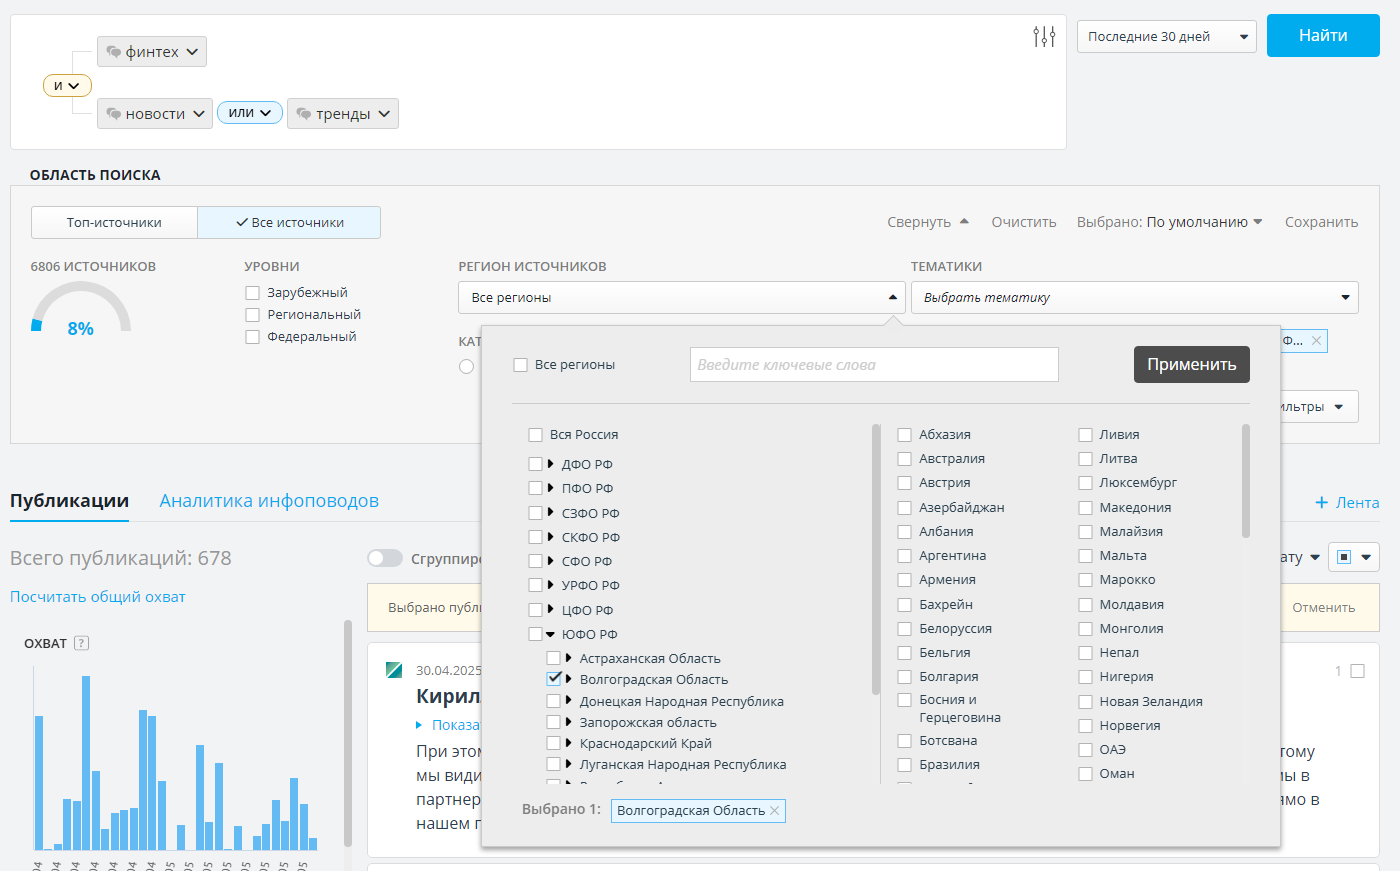Open the финтех keyword dropdown
This screenshot has width=1400, height=871.
[x=152, y=52]
